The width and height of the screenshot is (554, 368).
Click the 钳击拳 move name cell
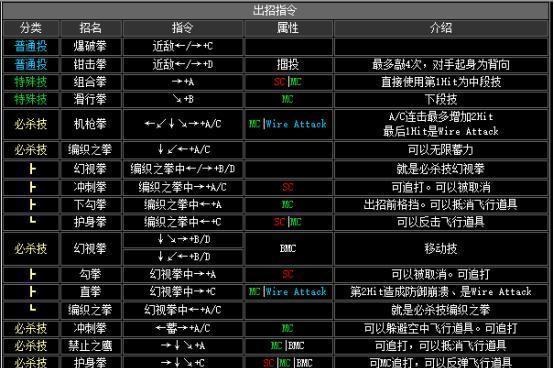pos(91,65)
